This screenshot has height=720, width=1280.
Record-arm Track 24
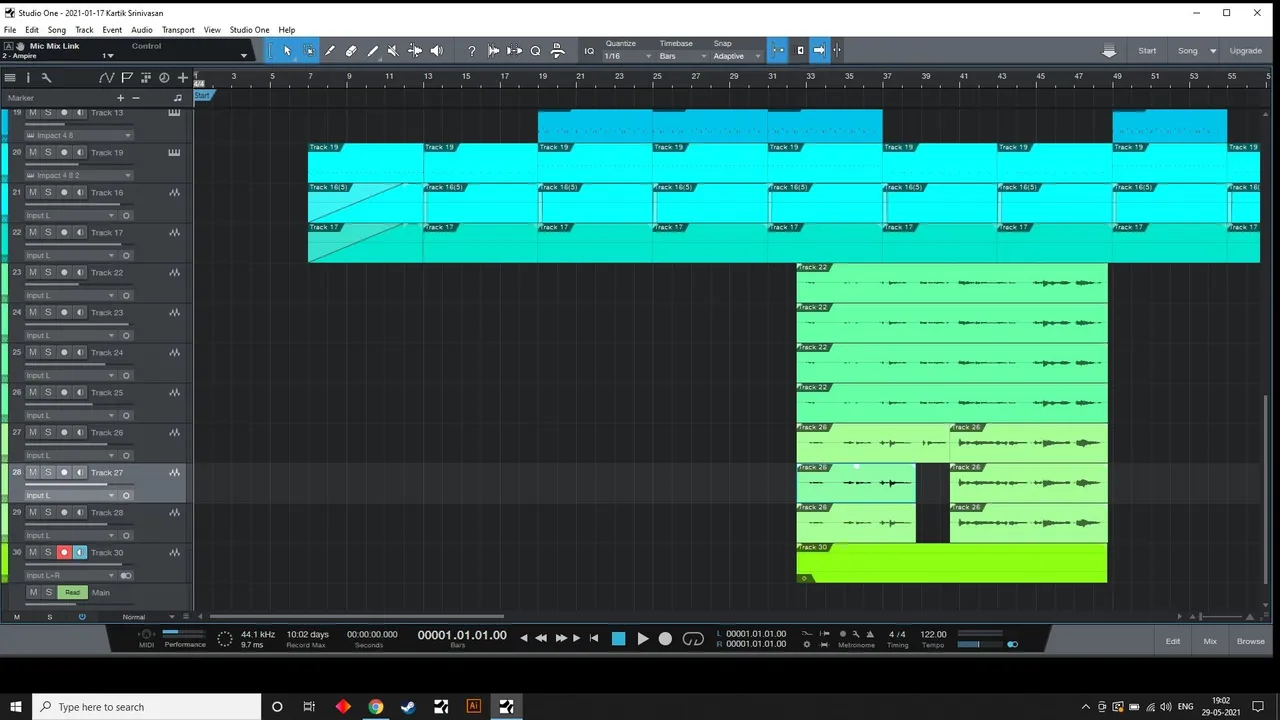pos(64,352)
